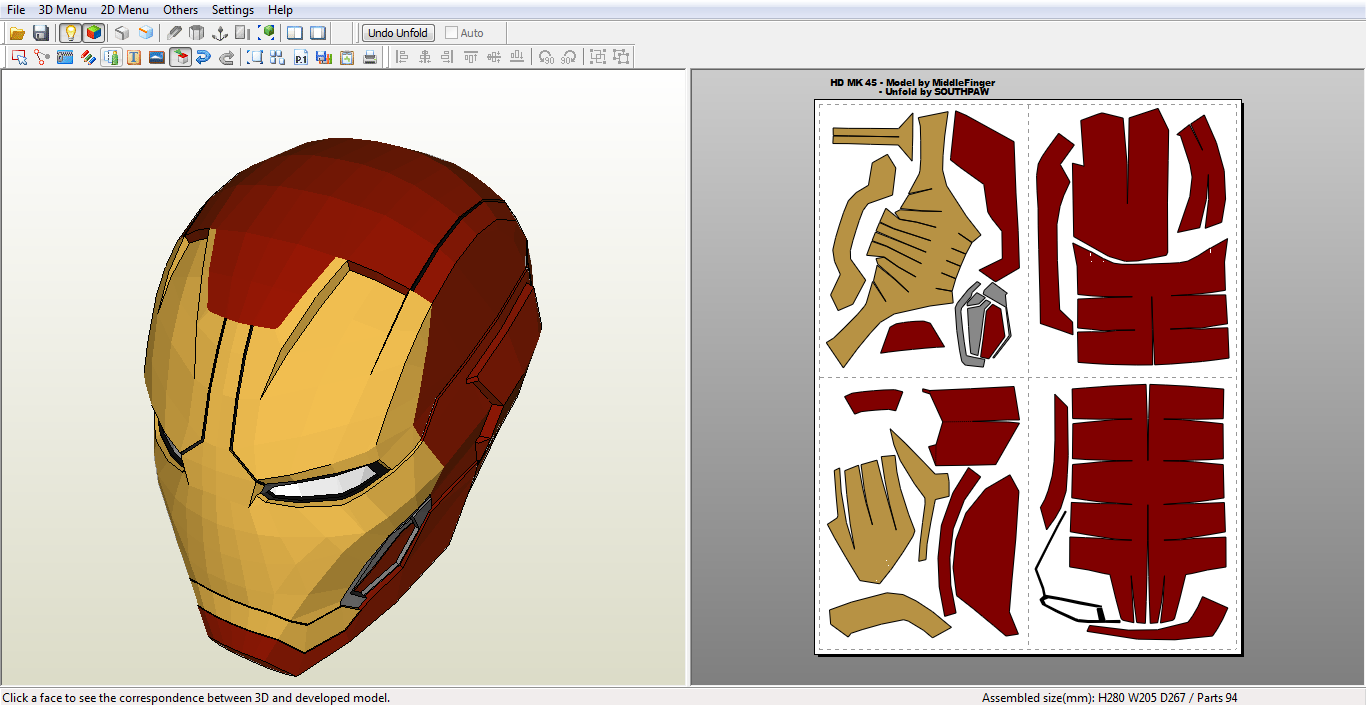Click the align right icon
The height and width of the screenshot is (706, 1366).
click(x=447, y=57)
